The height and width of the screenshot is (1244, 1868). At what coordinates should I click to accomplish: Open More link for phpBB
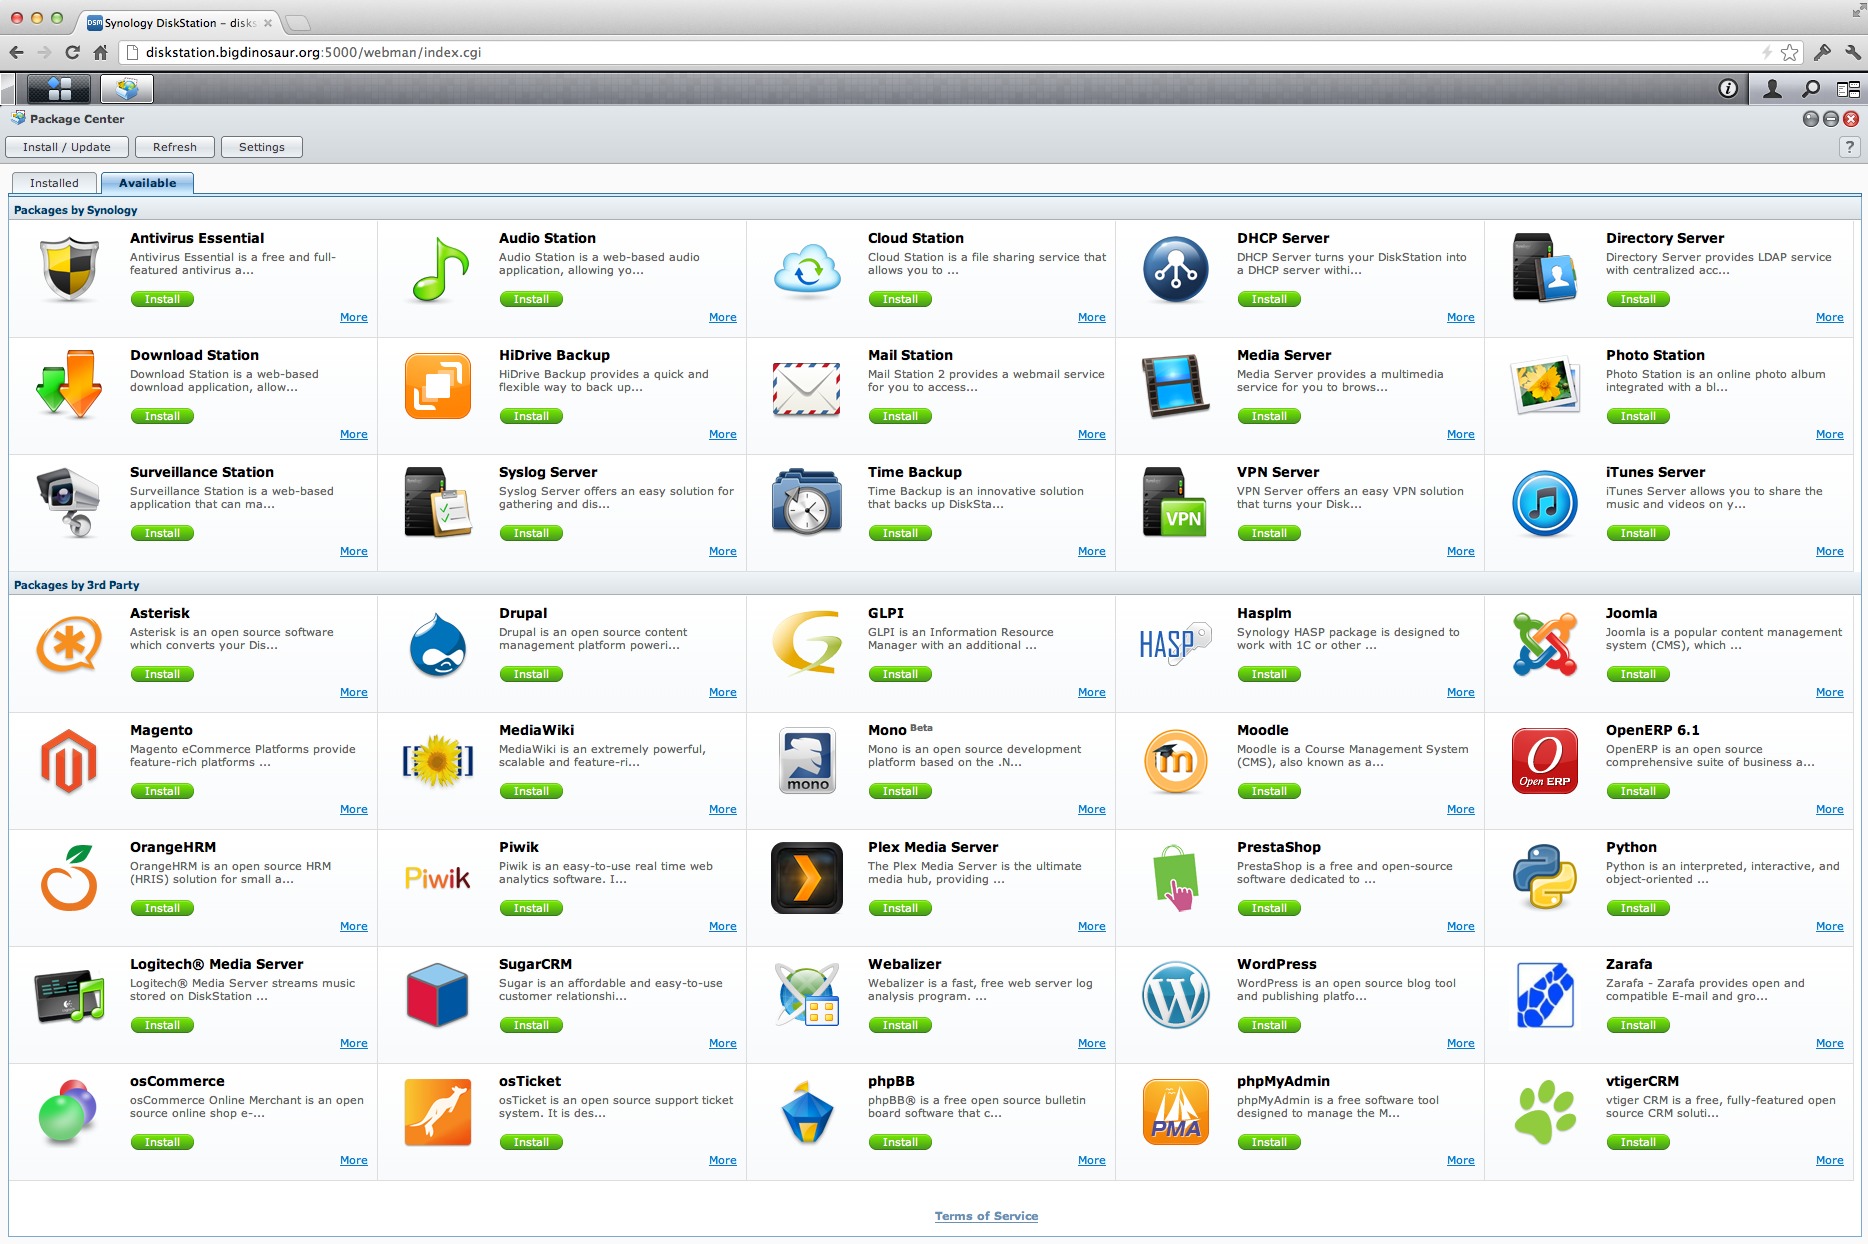1092,1160
